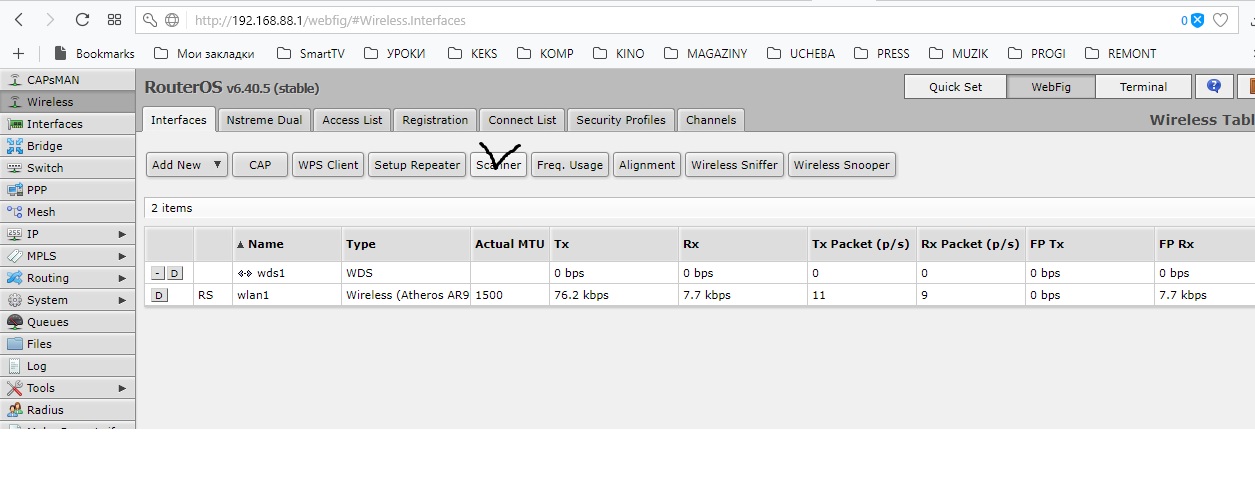Switch to the Interfaces tab

pyautogui.click(x=179, y=119)
